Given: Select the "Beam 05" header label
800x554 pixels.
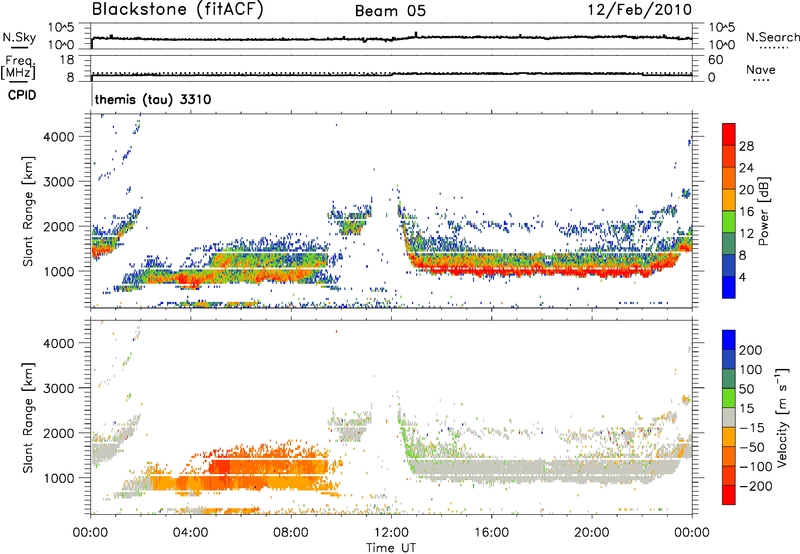Looking at the screenshot, I should coord(390,11).
